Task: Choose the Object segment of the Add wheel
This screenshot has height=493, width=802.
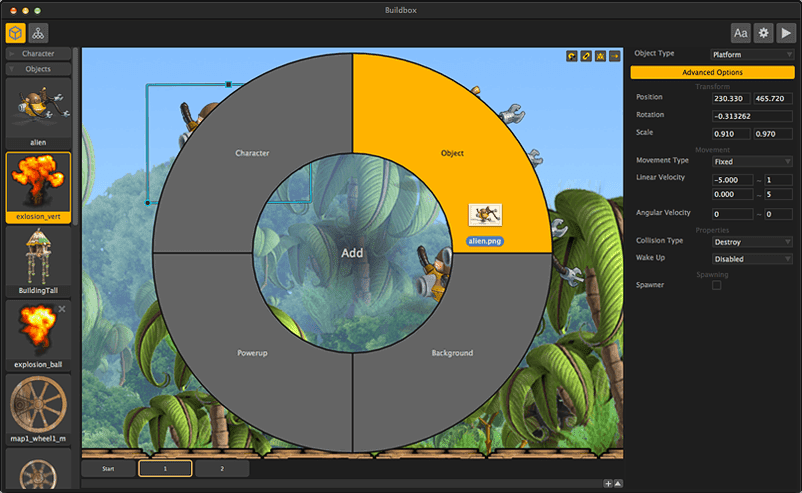Action: coord(452,153)
